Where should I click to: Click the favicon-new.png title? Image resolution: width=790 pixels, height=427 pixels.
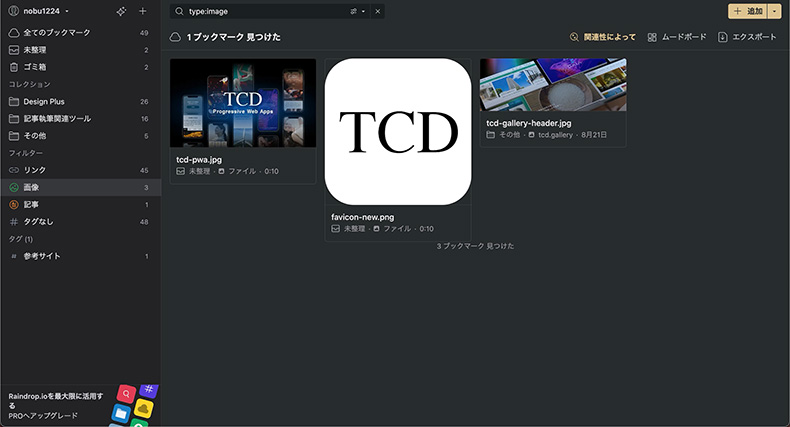tap(362, 217)
